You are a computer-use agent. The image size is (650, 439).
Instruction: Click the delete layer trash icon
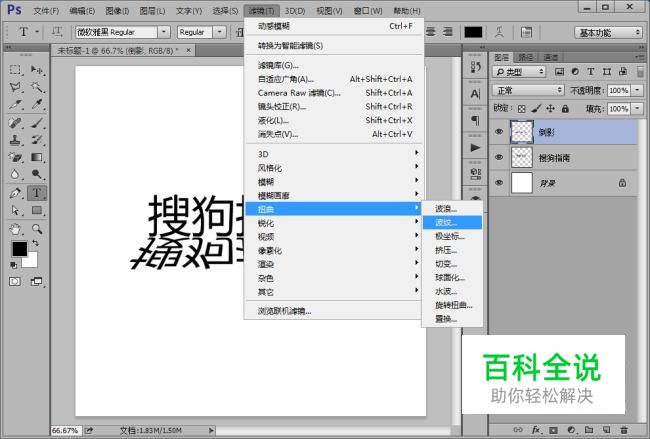point(623,430)
